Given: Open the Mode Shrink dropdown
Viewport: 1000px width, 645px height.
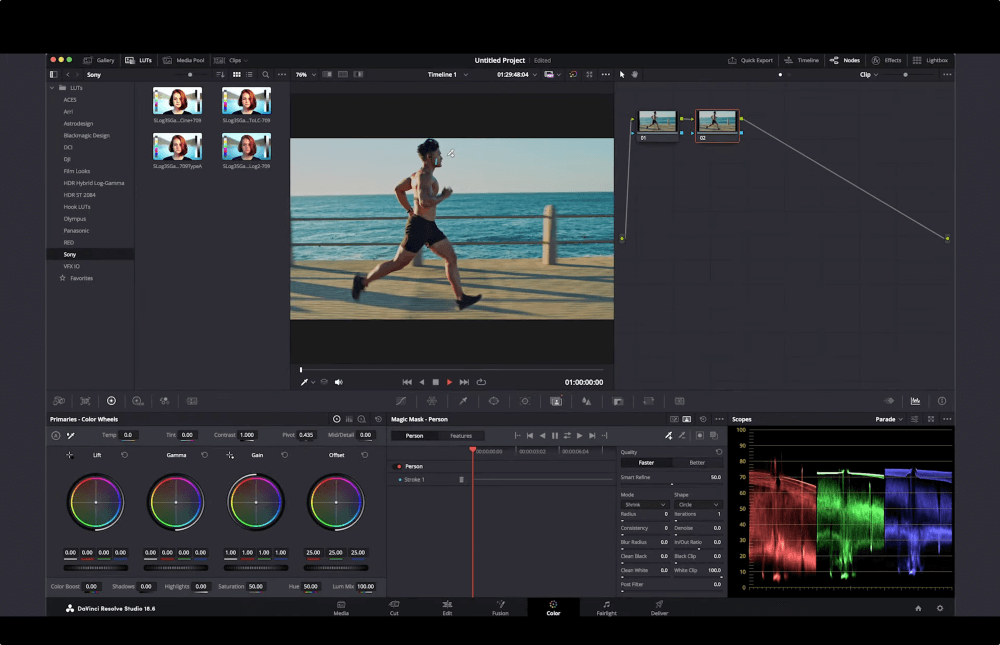Looking at the screenshot, I should pos(644,505).
